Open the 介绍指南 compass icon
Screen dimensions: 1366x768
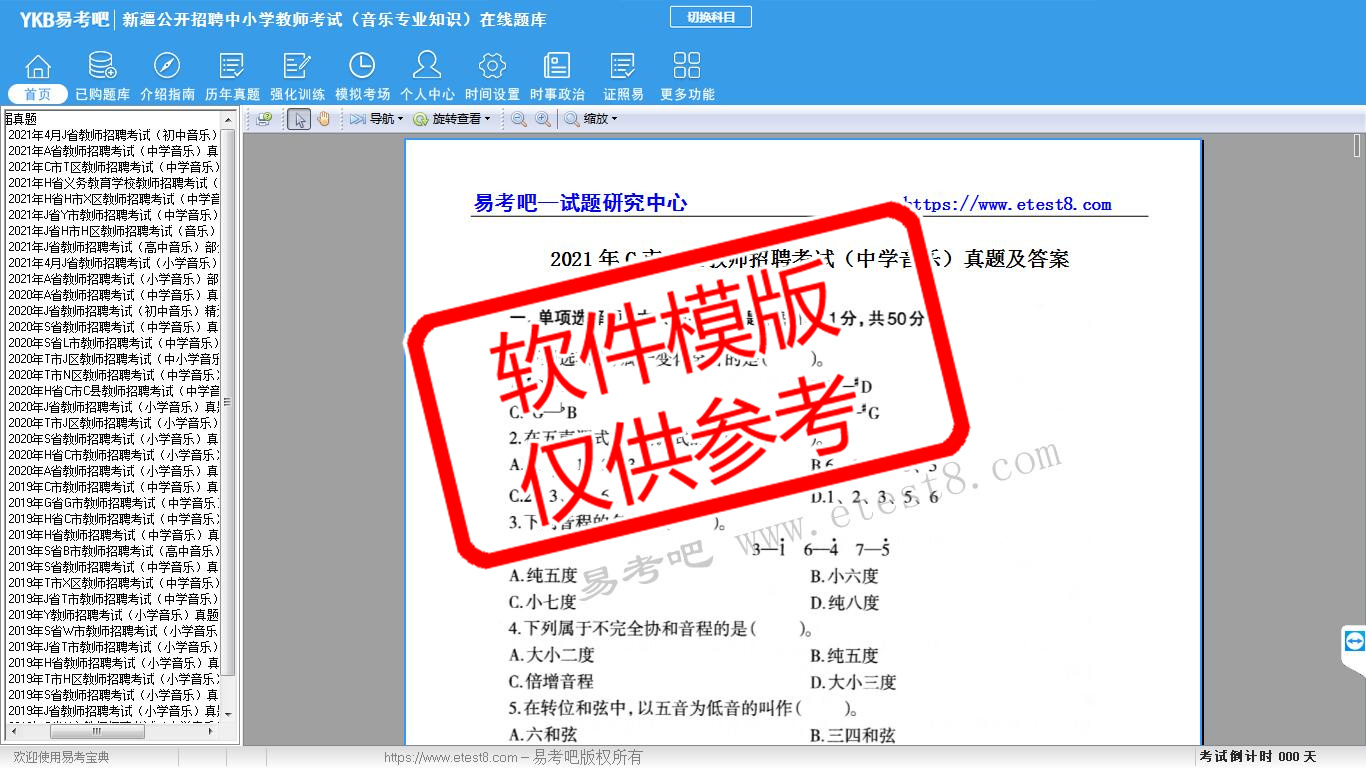click(167, 77)
